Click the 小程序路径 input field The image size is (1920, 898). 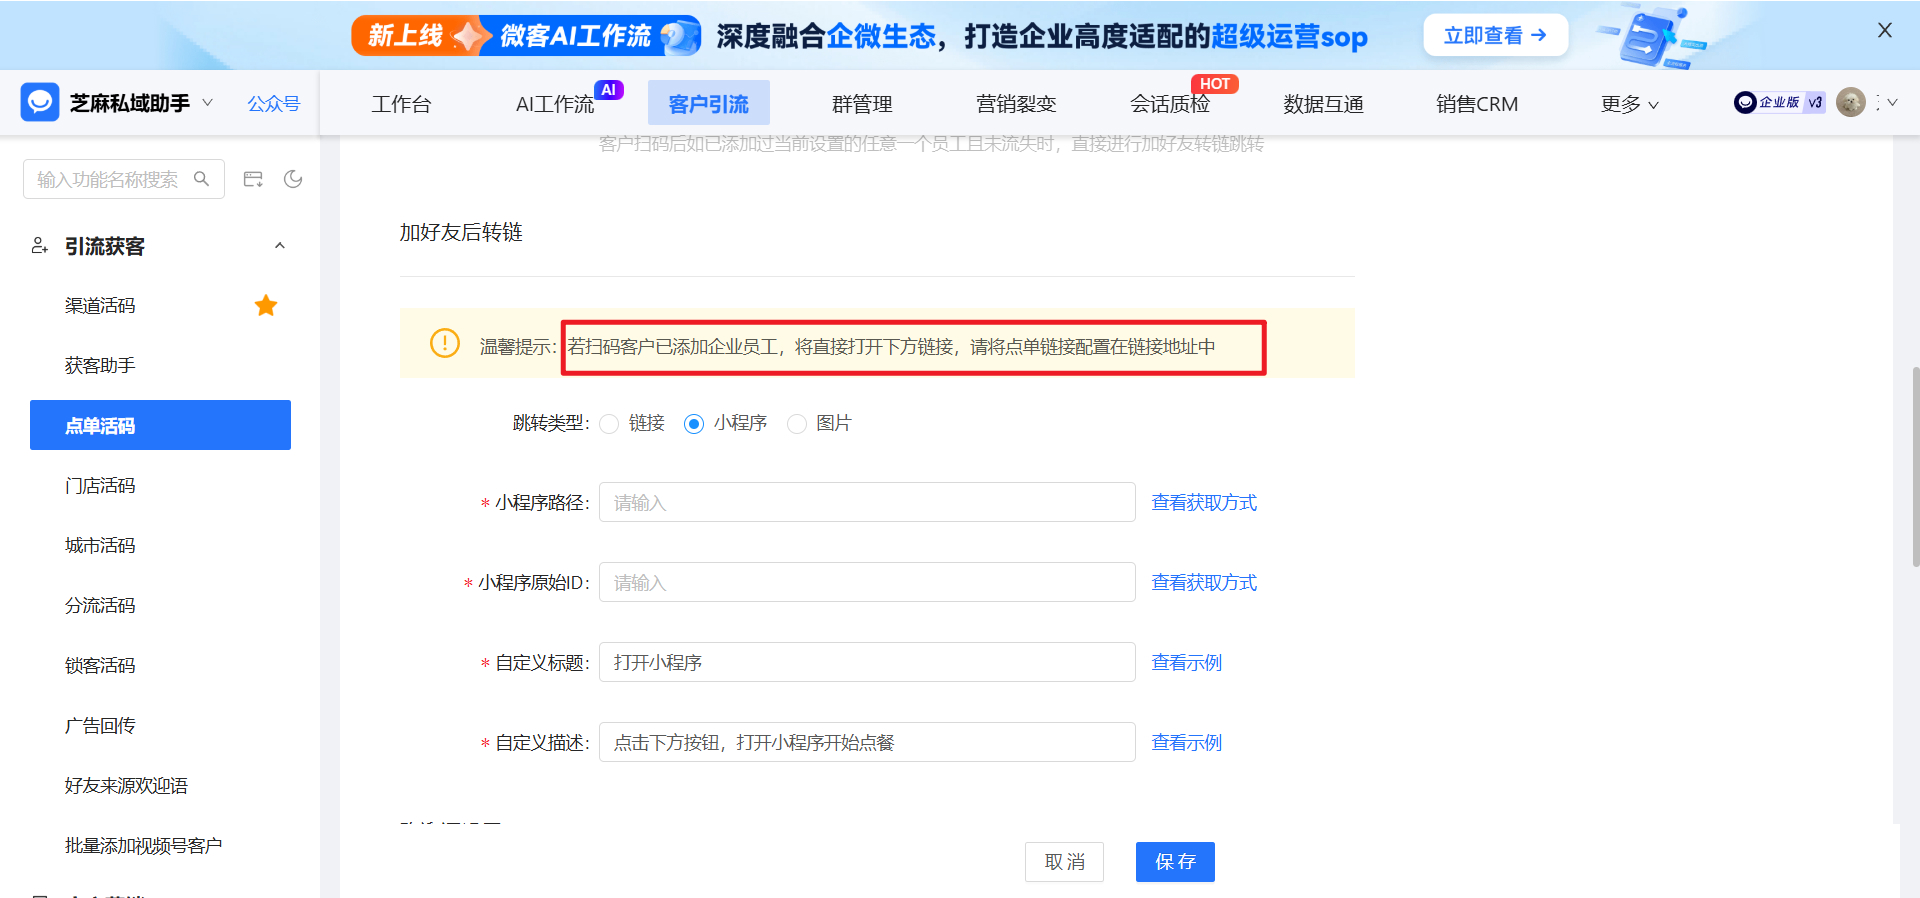click(867, 502)
